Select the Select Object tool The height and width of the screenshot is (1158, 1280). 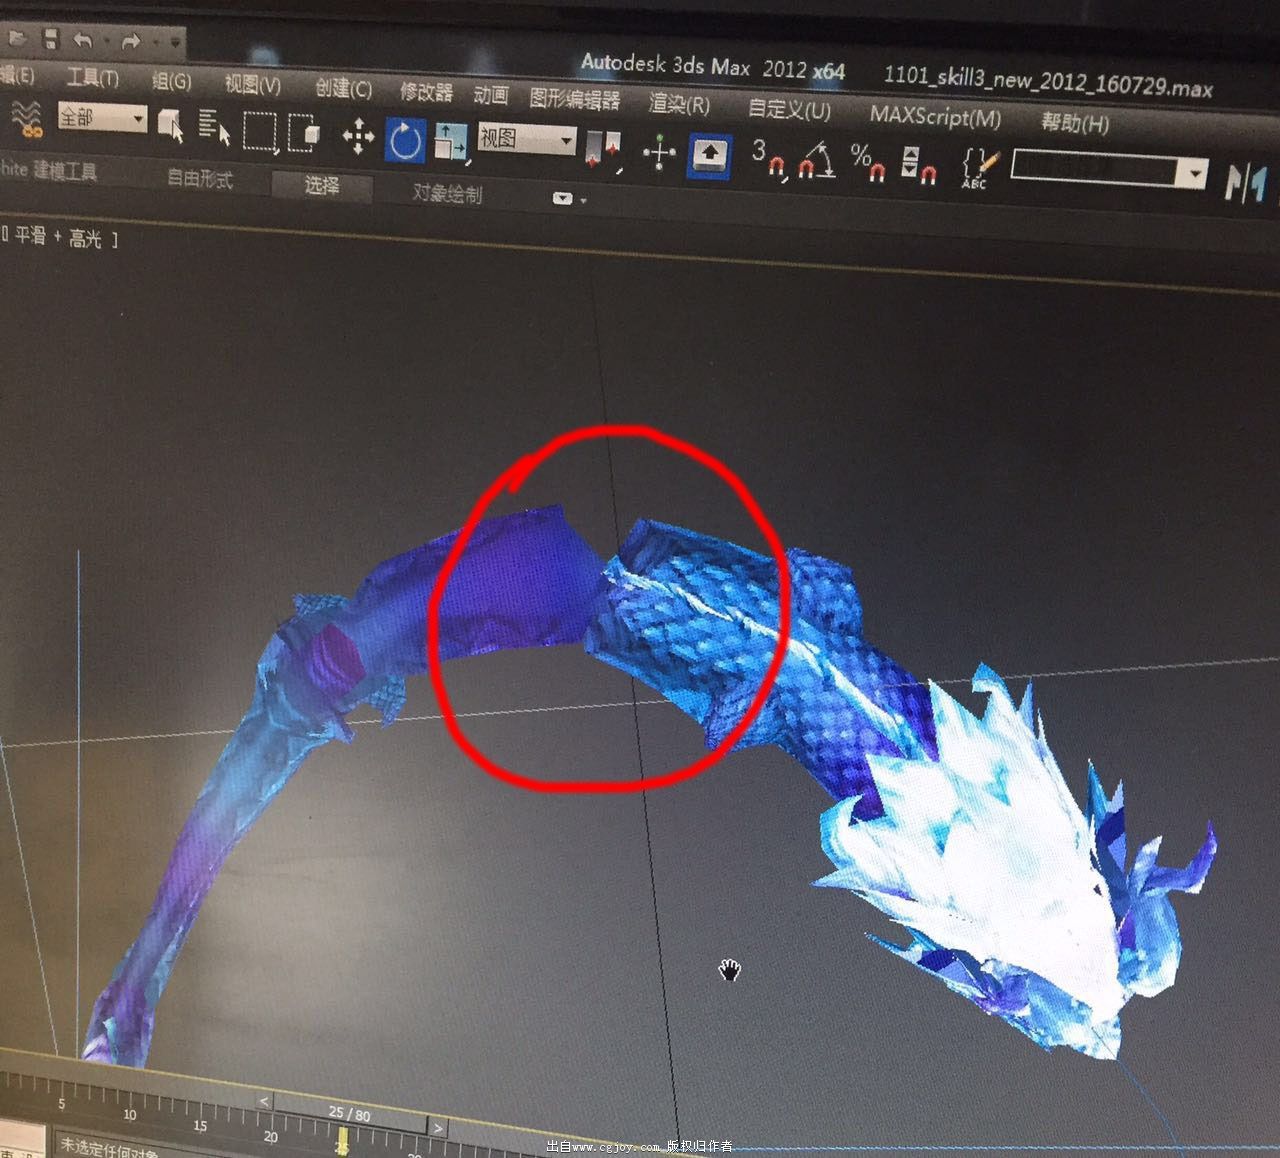click(x=170, y=126)
